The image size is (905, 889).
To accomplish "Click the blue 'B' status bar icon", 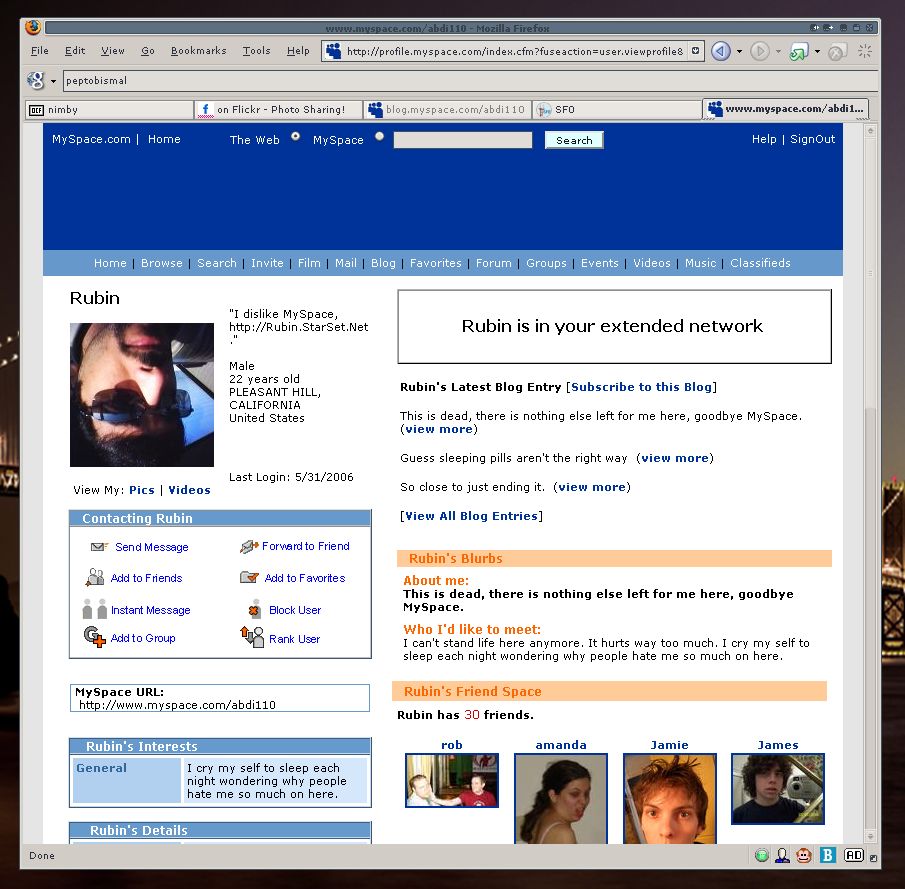I will pyautogui.click(x=828, y=855).
